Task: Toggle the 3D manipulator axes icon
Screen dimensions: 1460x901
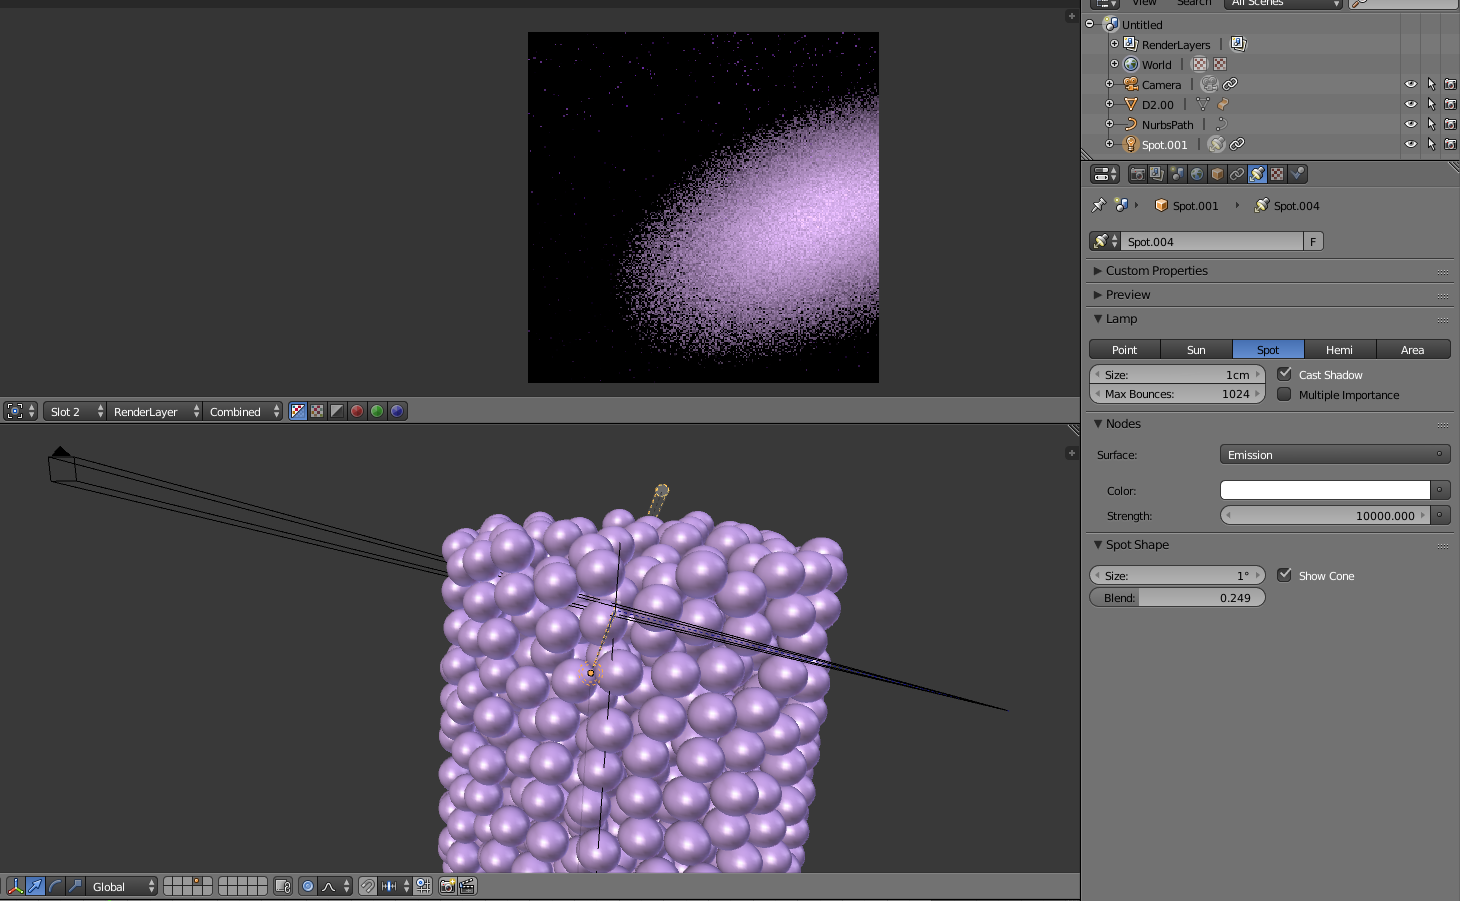Action: click(15, 886)
